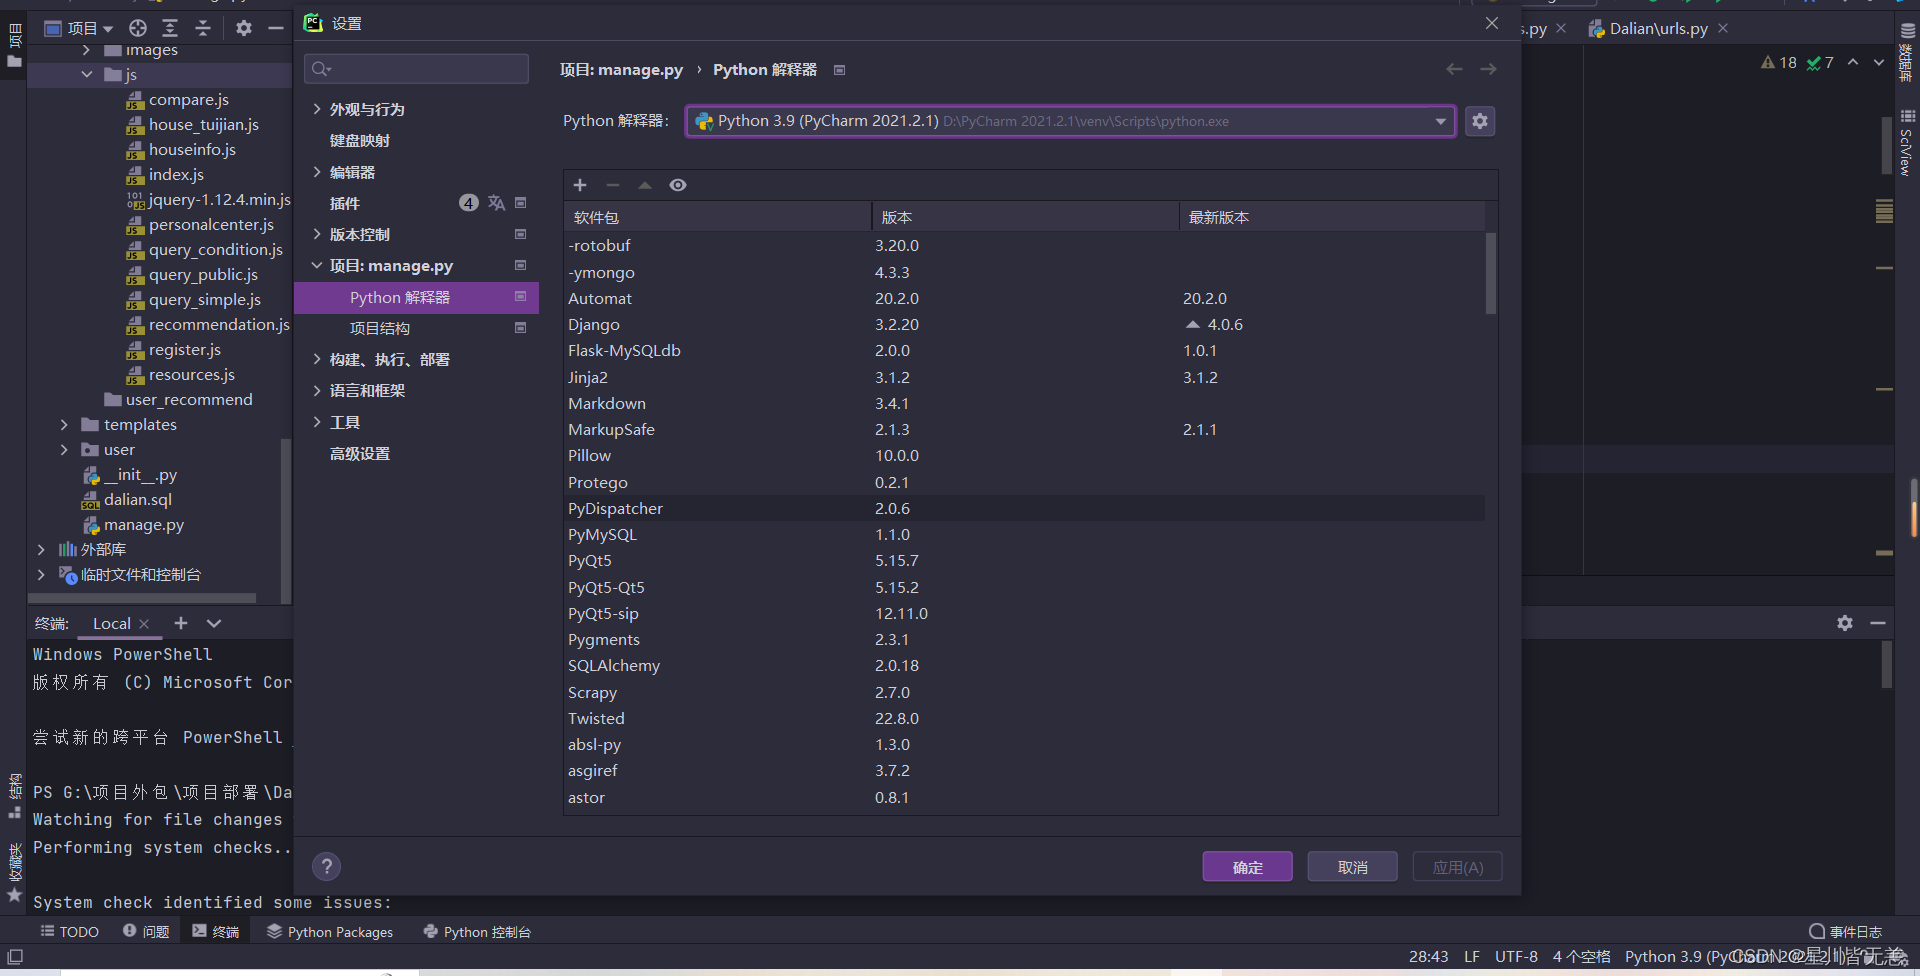This screenshot has height=976, width=1920.
Task: Navigate back arrow in settings
Action: click(1454, 69)
